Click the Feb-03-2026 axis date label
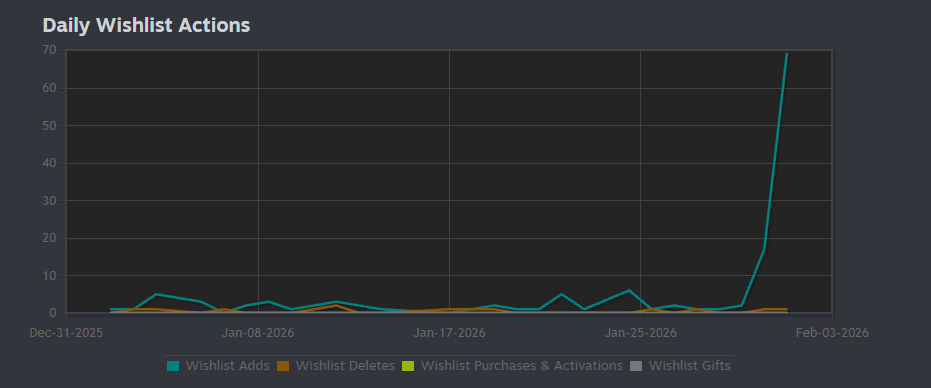 pyautogui.click(x=832, y=333)
